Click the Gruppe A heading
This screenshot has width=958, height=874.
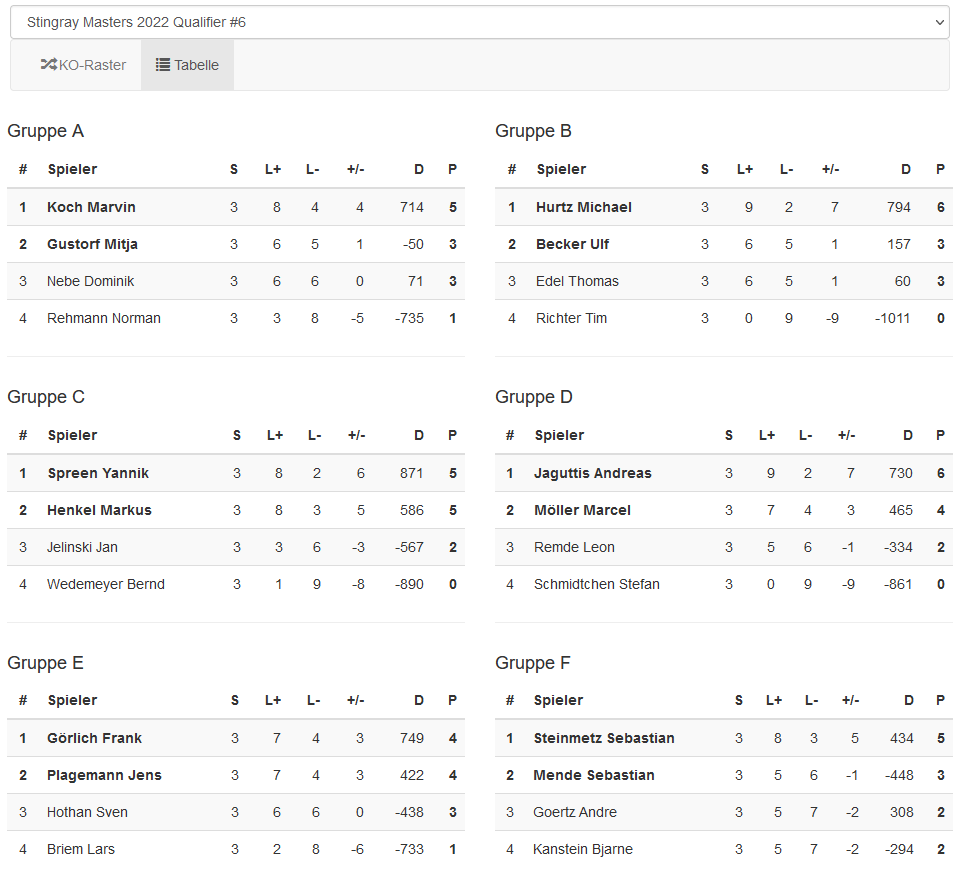(46, 131)
